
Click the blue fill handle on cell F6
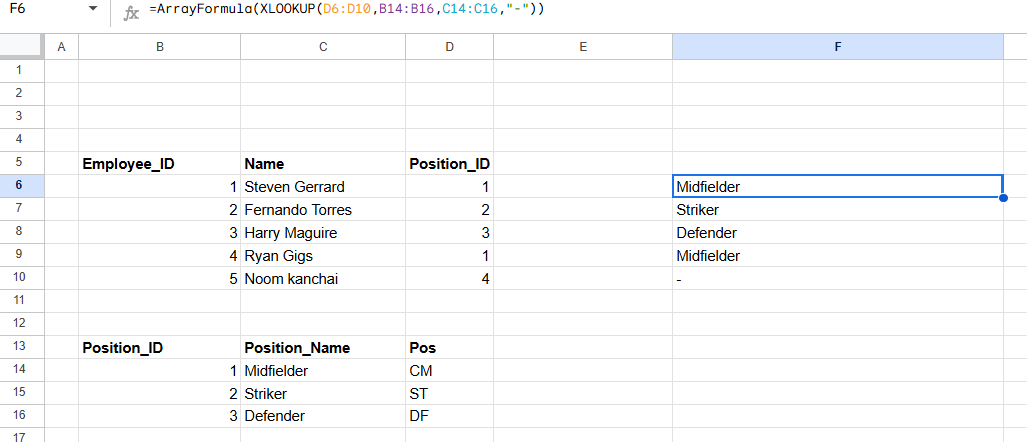1003,198
